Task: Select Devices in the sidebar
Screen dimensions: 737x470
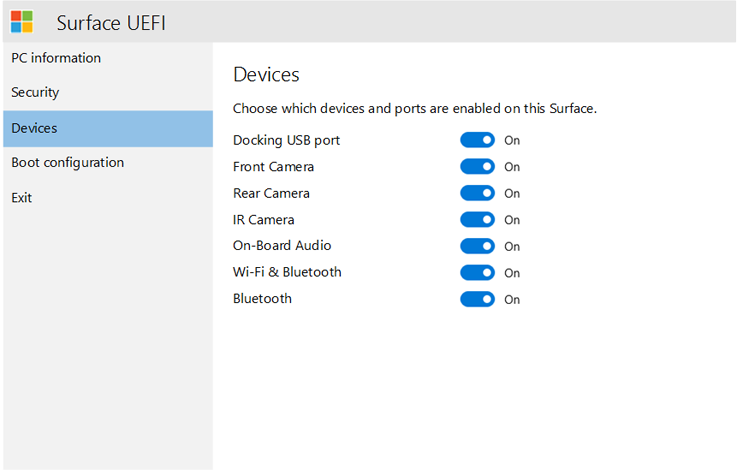Action: click(34, 128)
